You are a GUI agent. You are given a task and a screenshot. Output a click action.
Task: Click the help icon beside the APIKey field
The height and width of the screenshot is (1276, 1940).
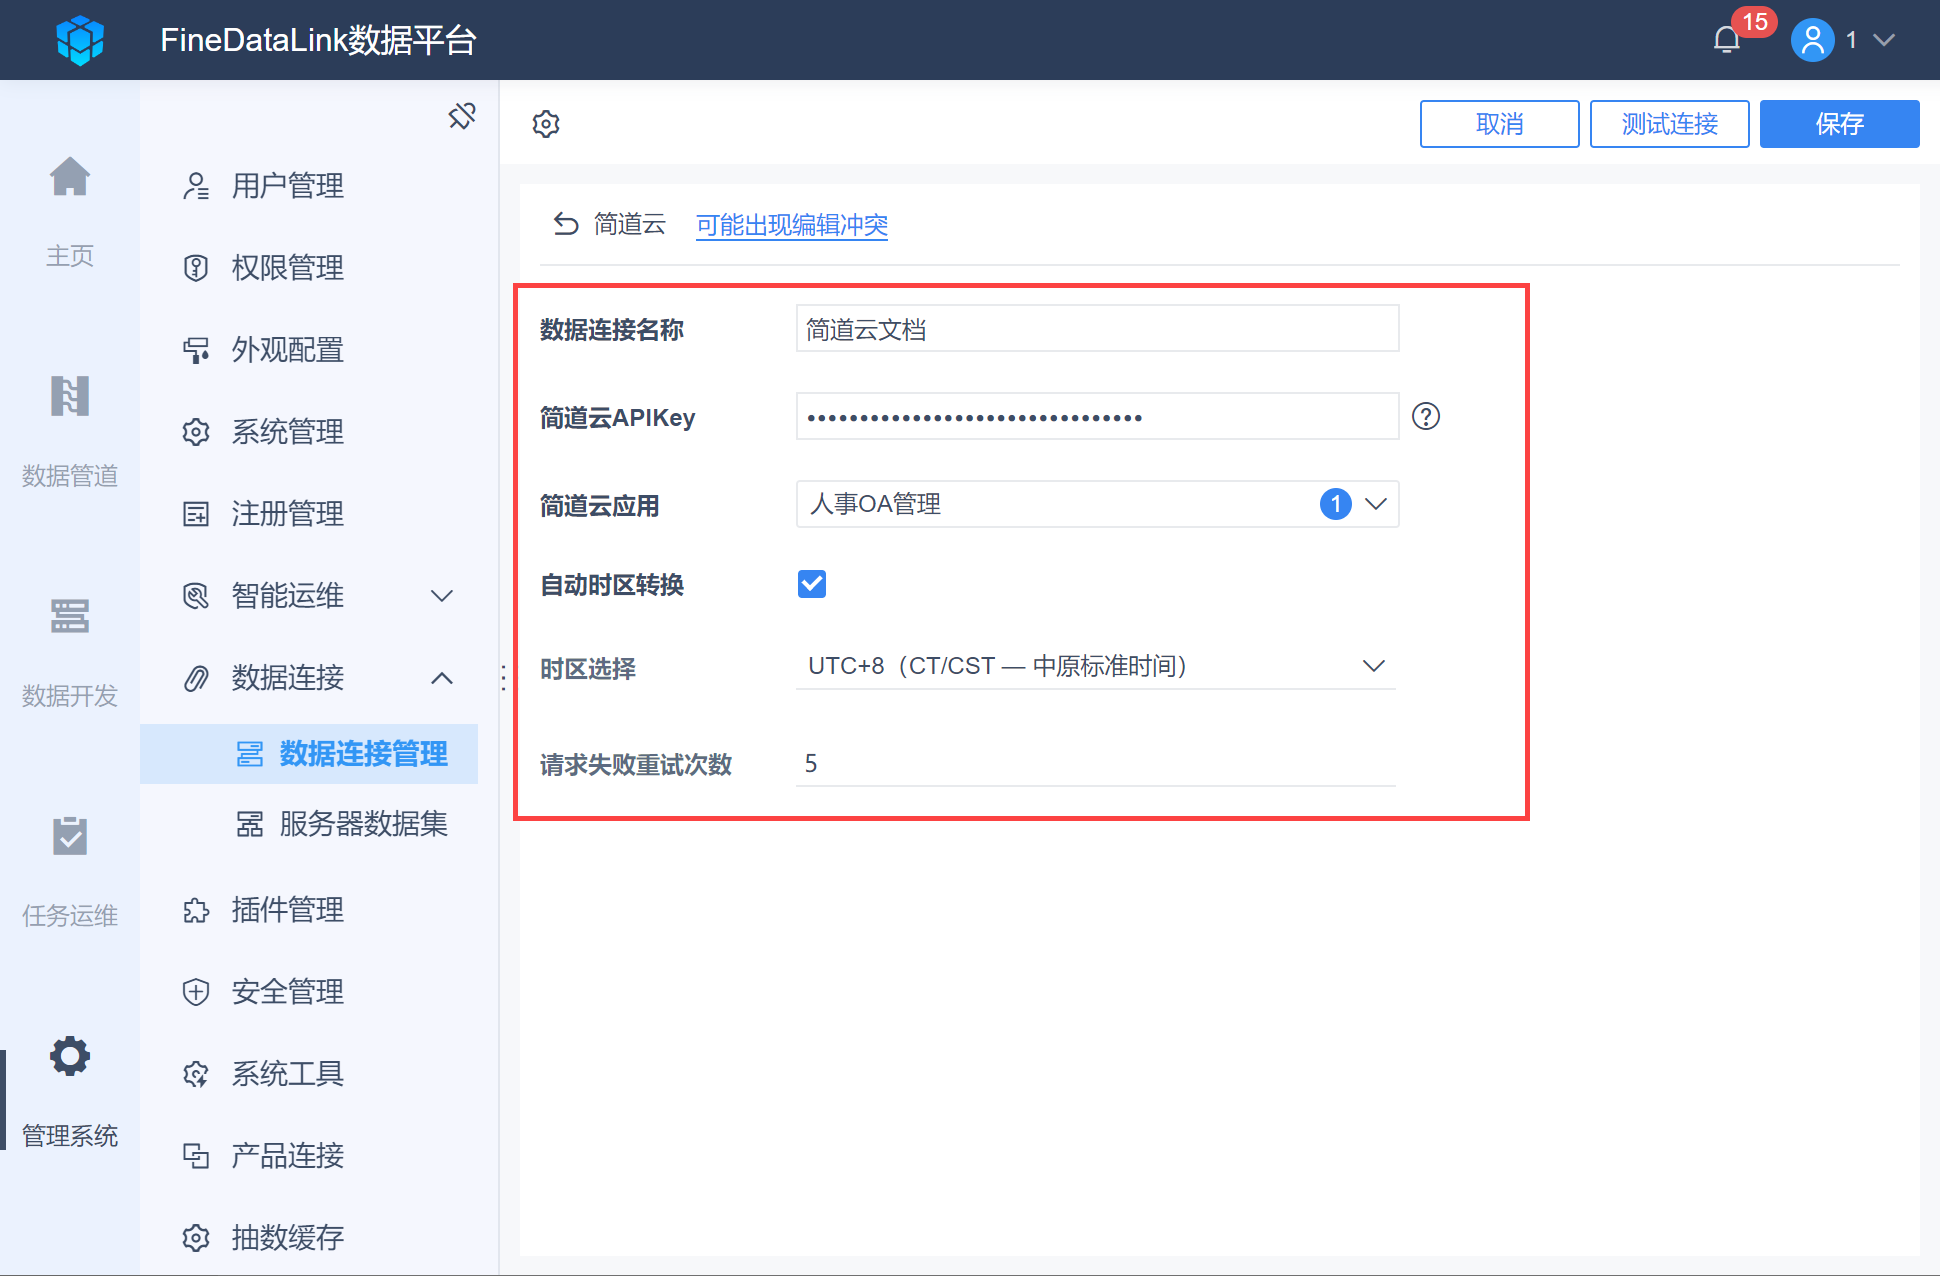[1426, 416]
